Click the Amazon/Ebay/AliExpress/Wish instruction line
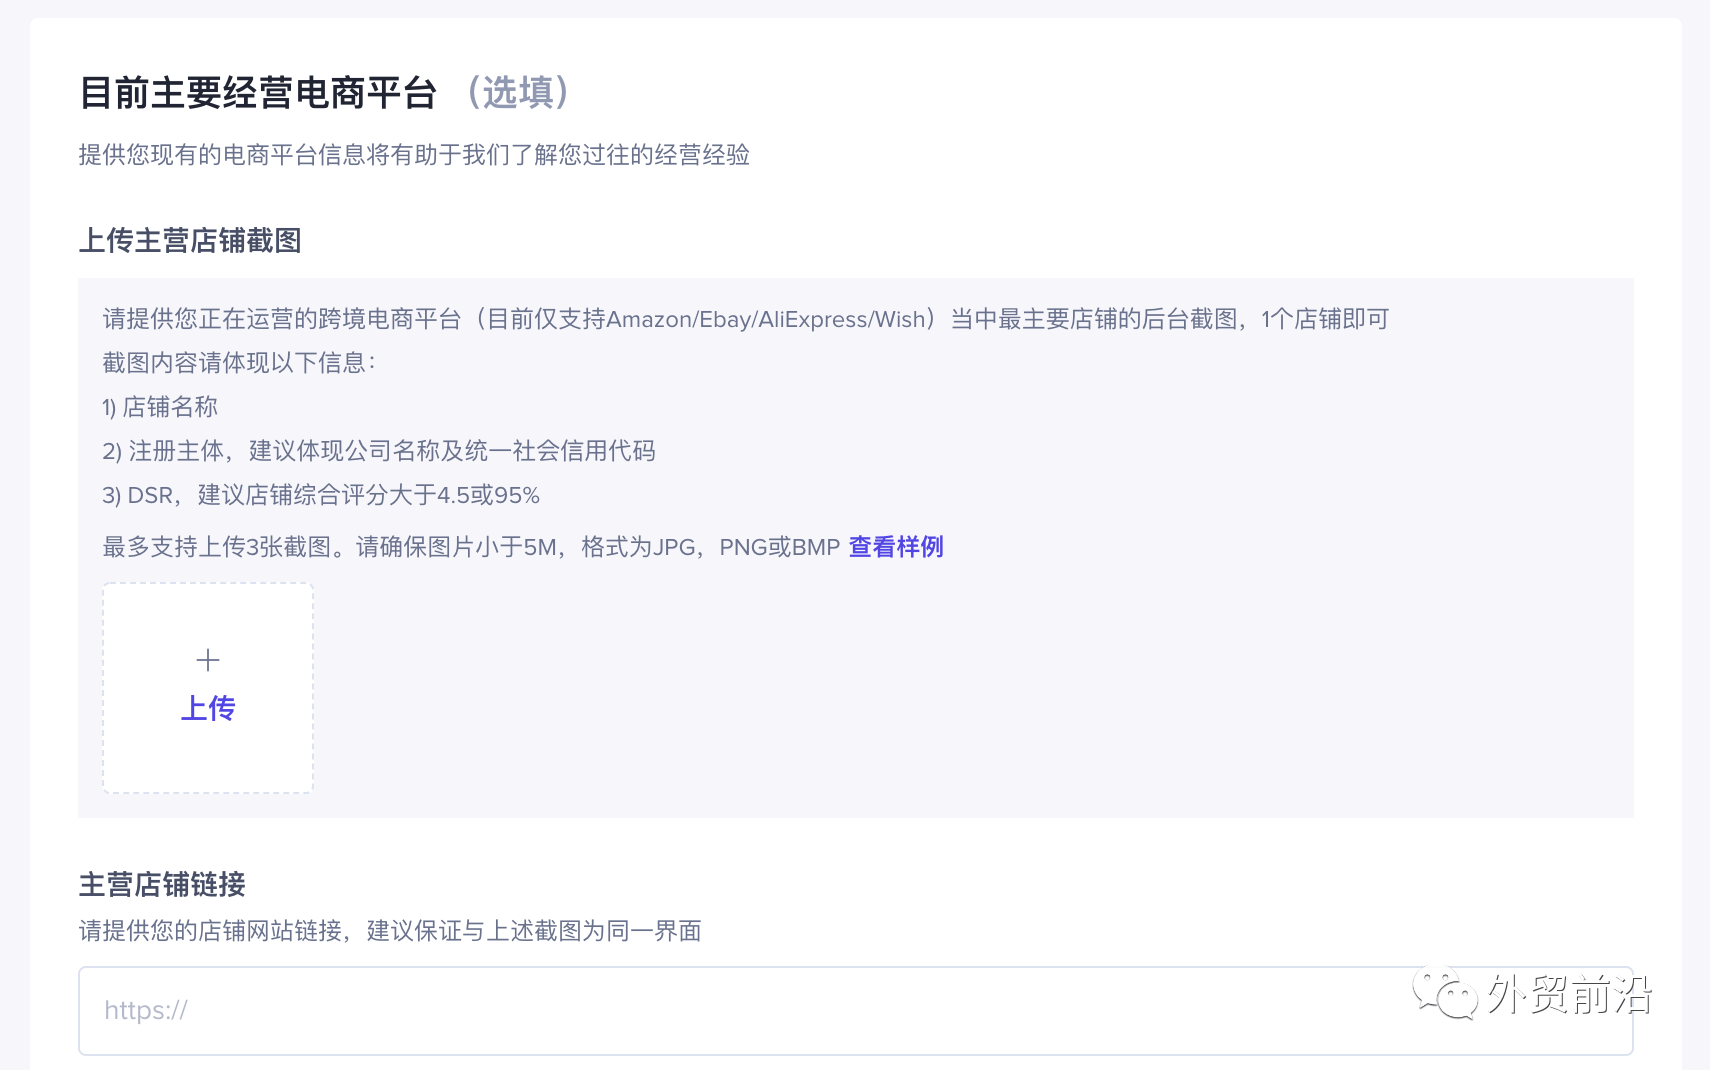This screenshot has height=1070, width=1710. click(746, 319)
